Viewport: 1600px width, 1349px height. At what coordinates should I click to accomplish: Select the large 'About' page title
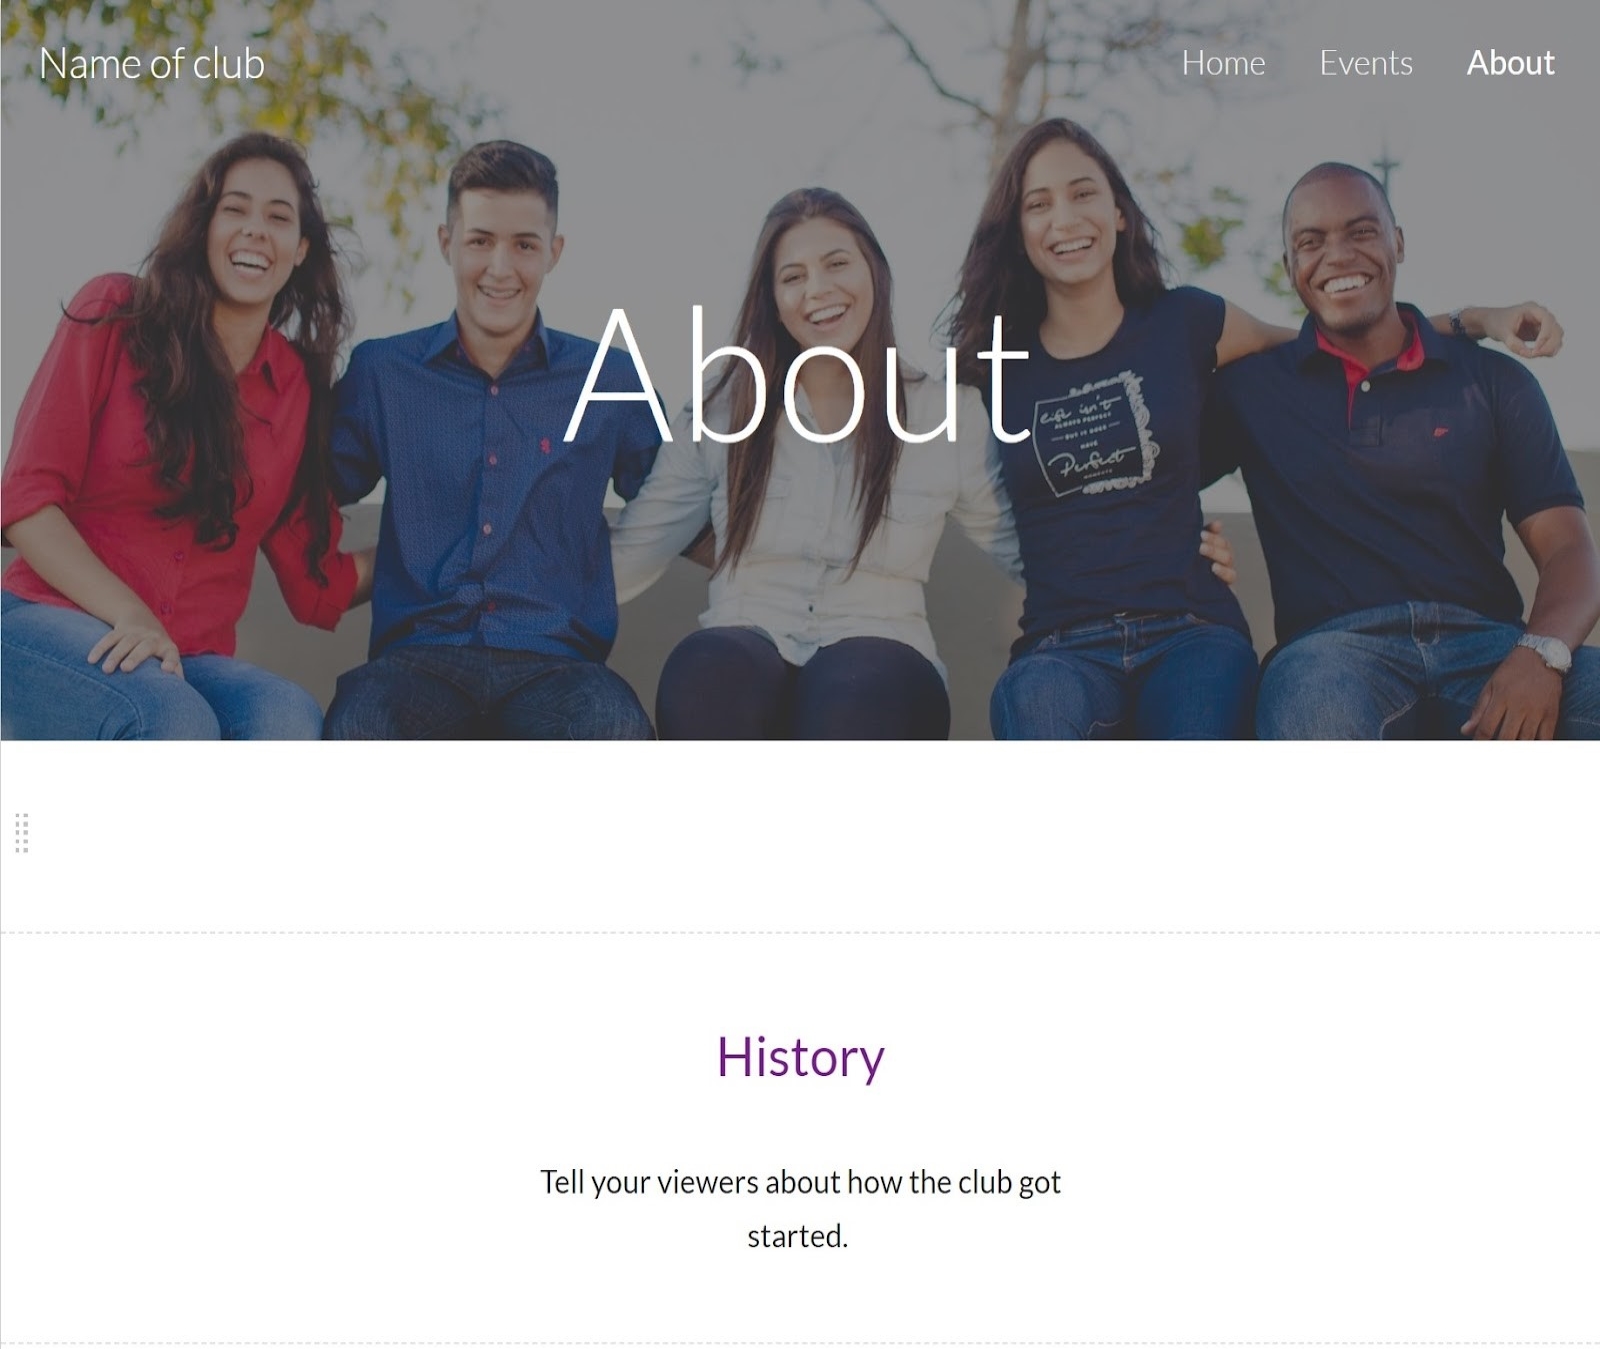(797, 376)
